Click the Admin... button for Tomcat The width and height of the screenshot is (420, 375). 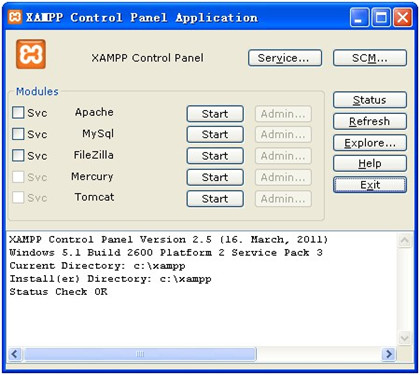[283, 199]
